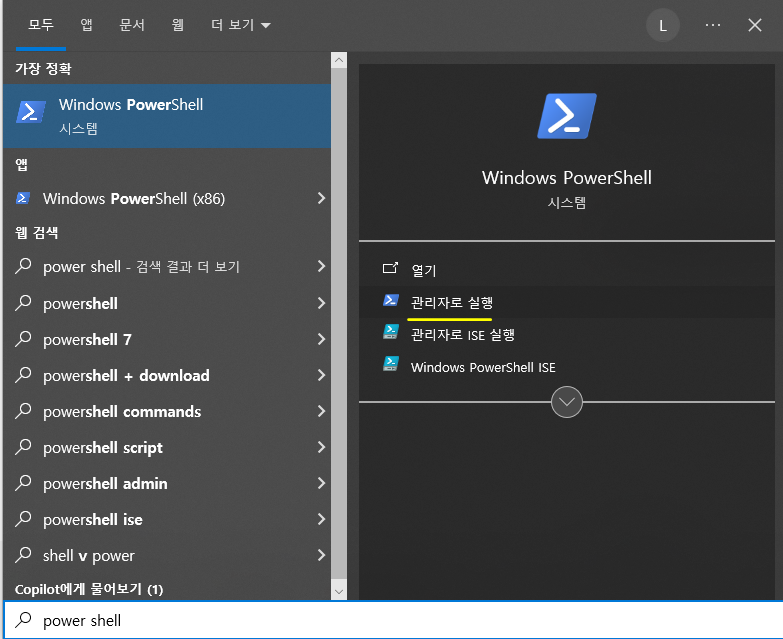Select the Windows PowerShell (x86) app result
Image resolution: width=783 pixels, height=639 pixels.
[167, 199]
